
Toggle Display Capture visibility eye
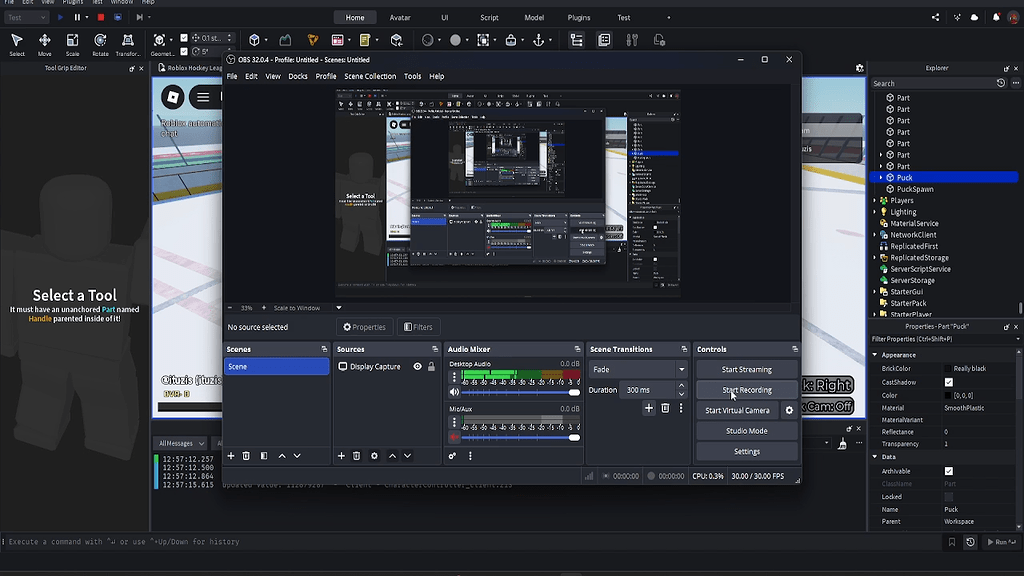coord(417,366)
